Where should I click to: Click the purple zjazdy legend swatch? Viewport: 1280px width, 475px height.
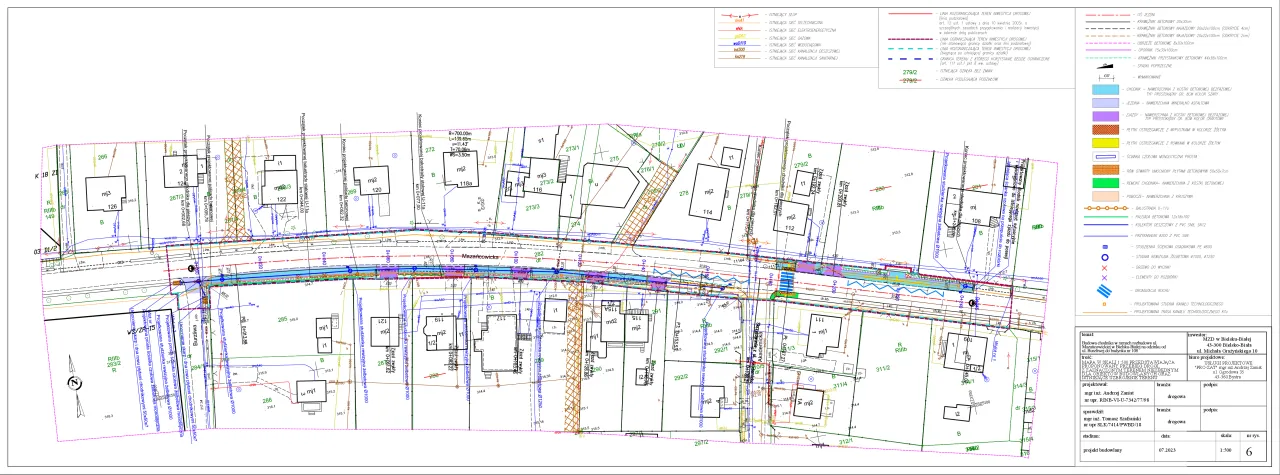[1105, 116]
